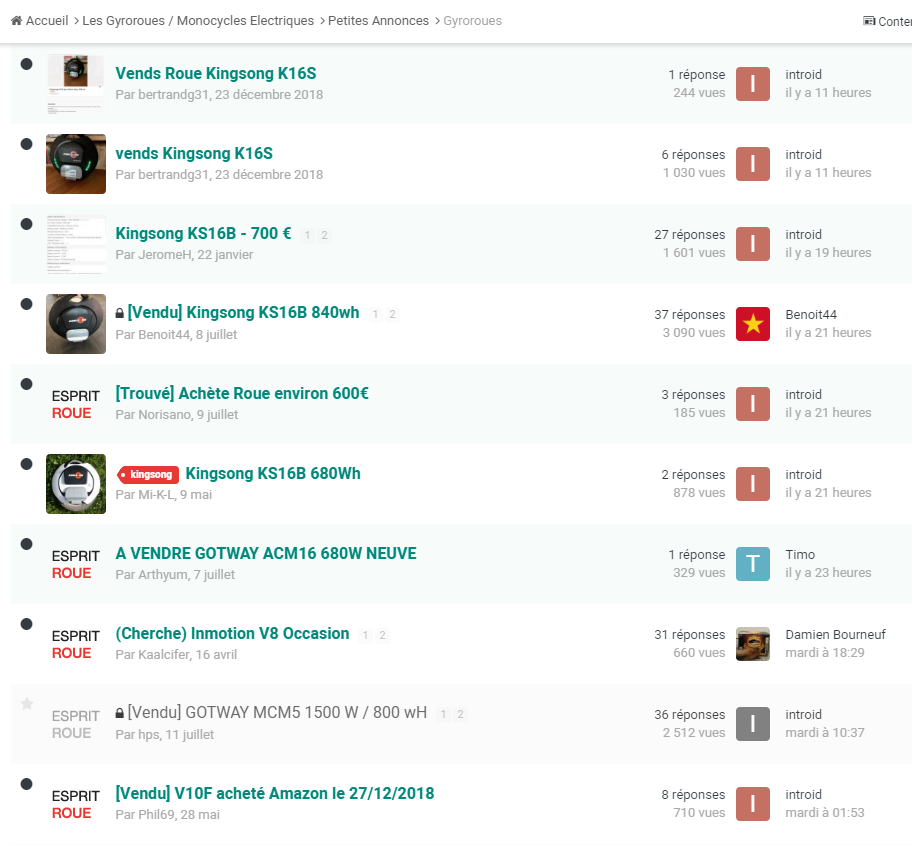Click introid avatar in Kingsong KS16B 680Wh row

tap(753, 484)
